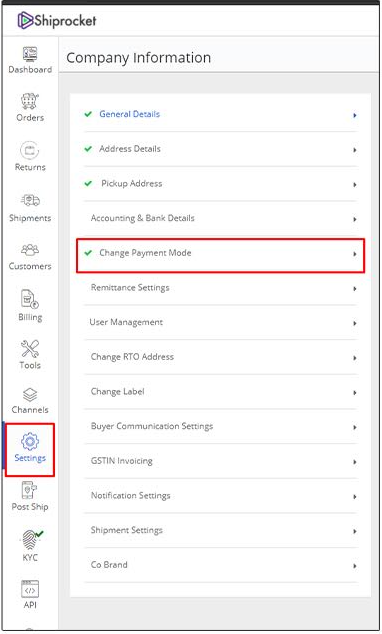Expand Shipment Settings arrow
382x634 pixels.
(355, 531)
